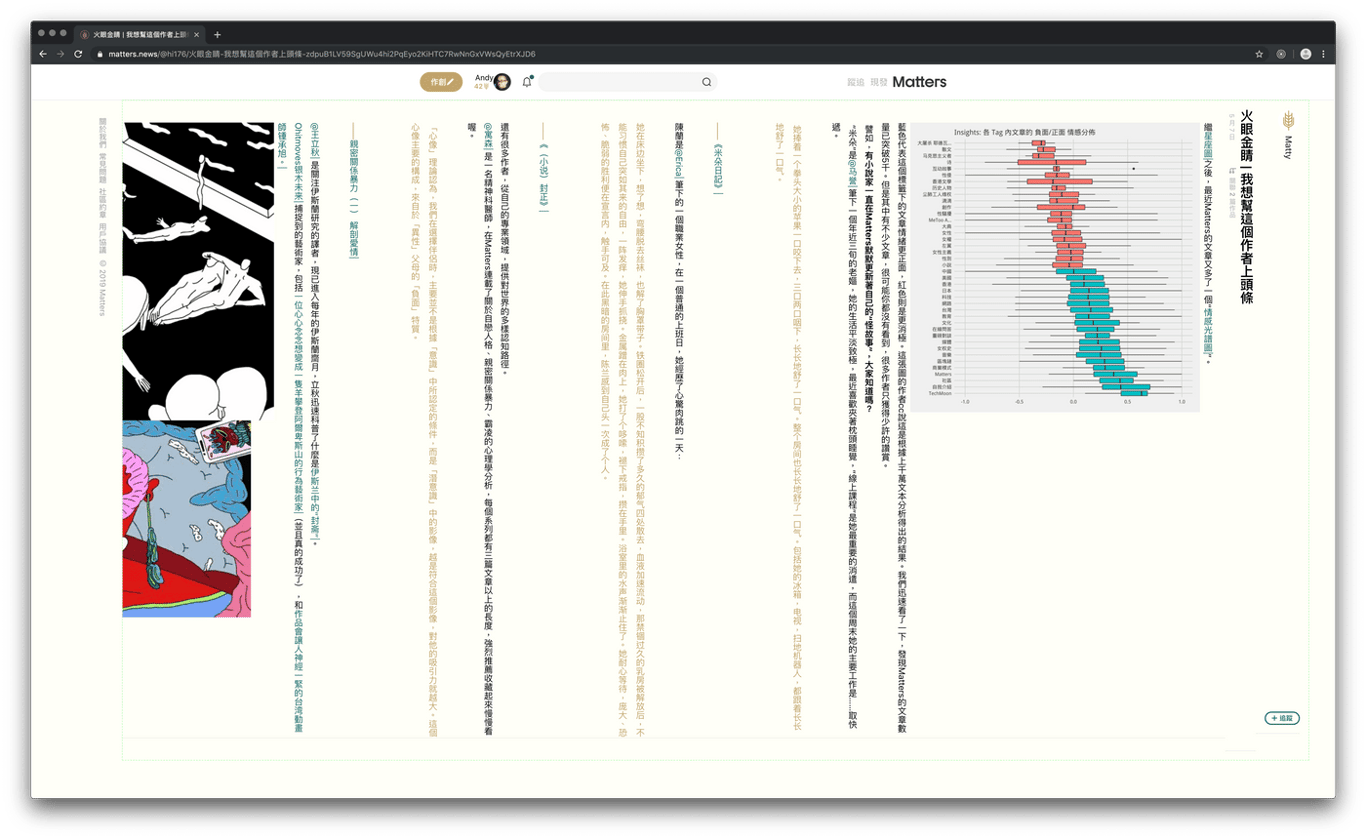
Task: Focus the site search field
Action: (x=628, y=82)
